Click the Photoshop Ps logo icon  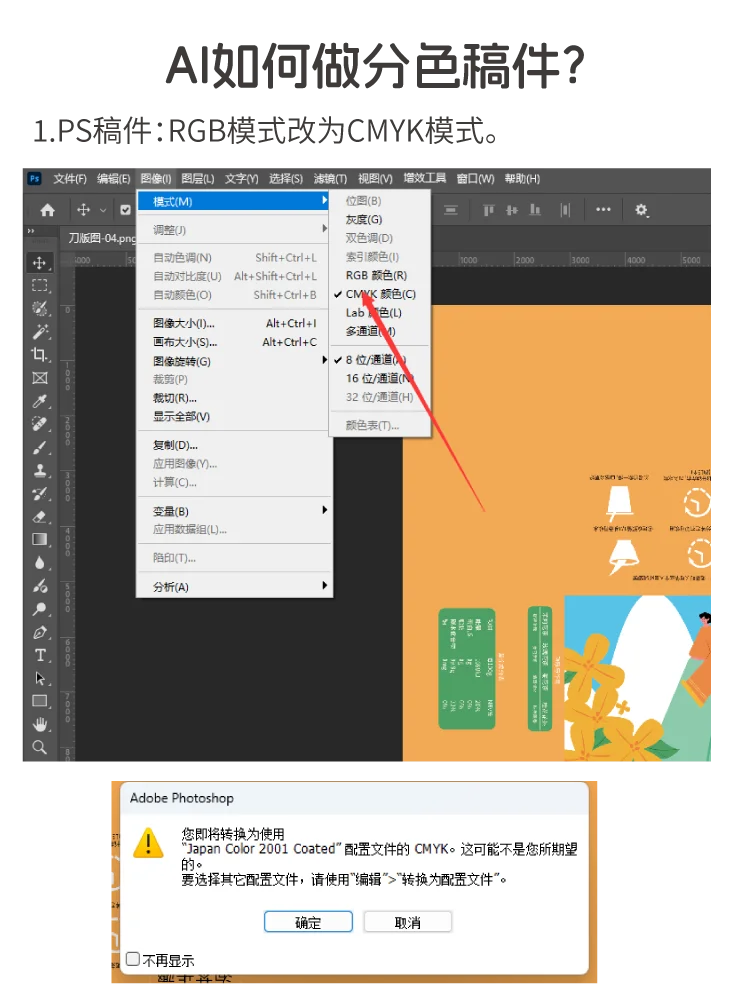point(34,179)
